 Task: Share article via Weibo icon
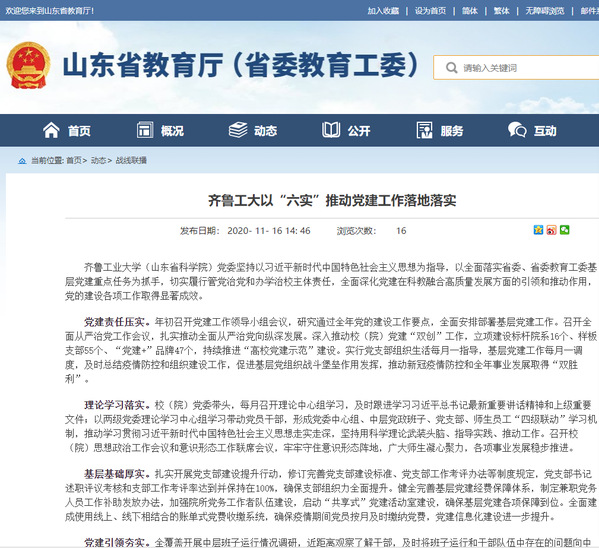click(551, 230)
